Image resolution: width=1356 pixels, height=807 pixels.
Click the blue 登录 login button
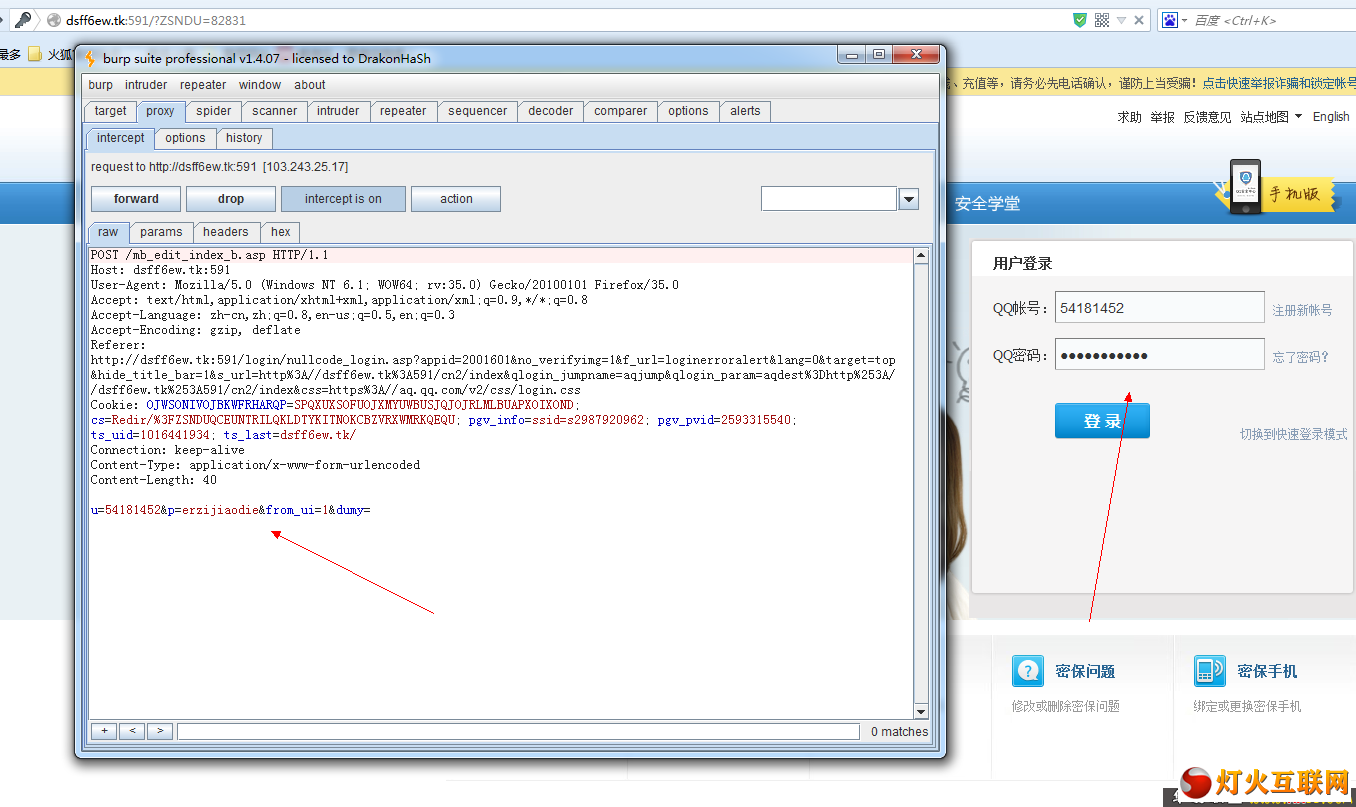pos(1102,421)
